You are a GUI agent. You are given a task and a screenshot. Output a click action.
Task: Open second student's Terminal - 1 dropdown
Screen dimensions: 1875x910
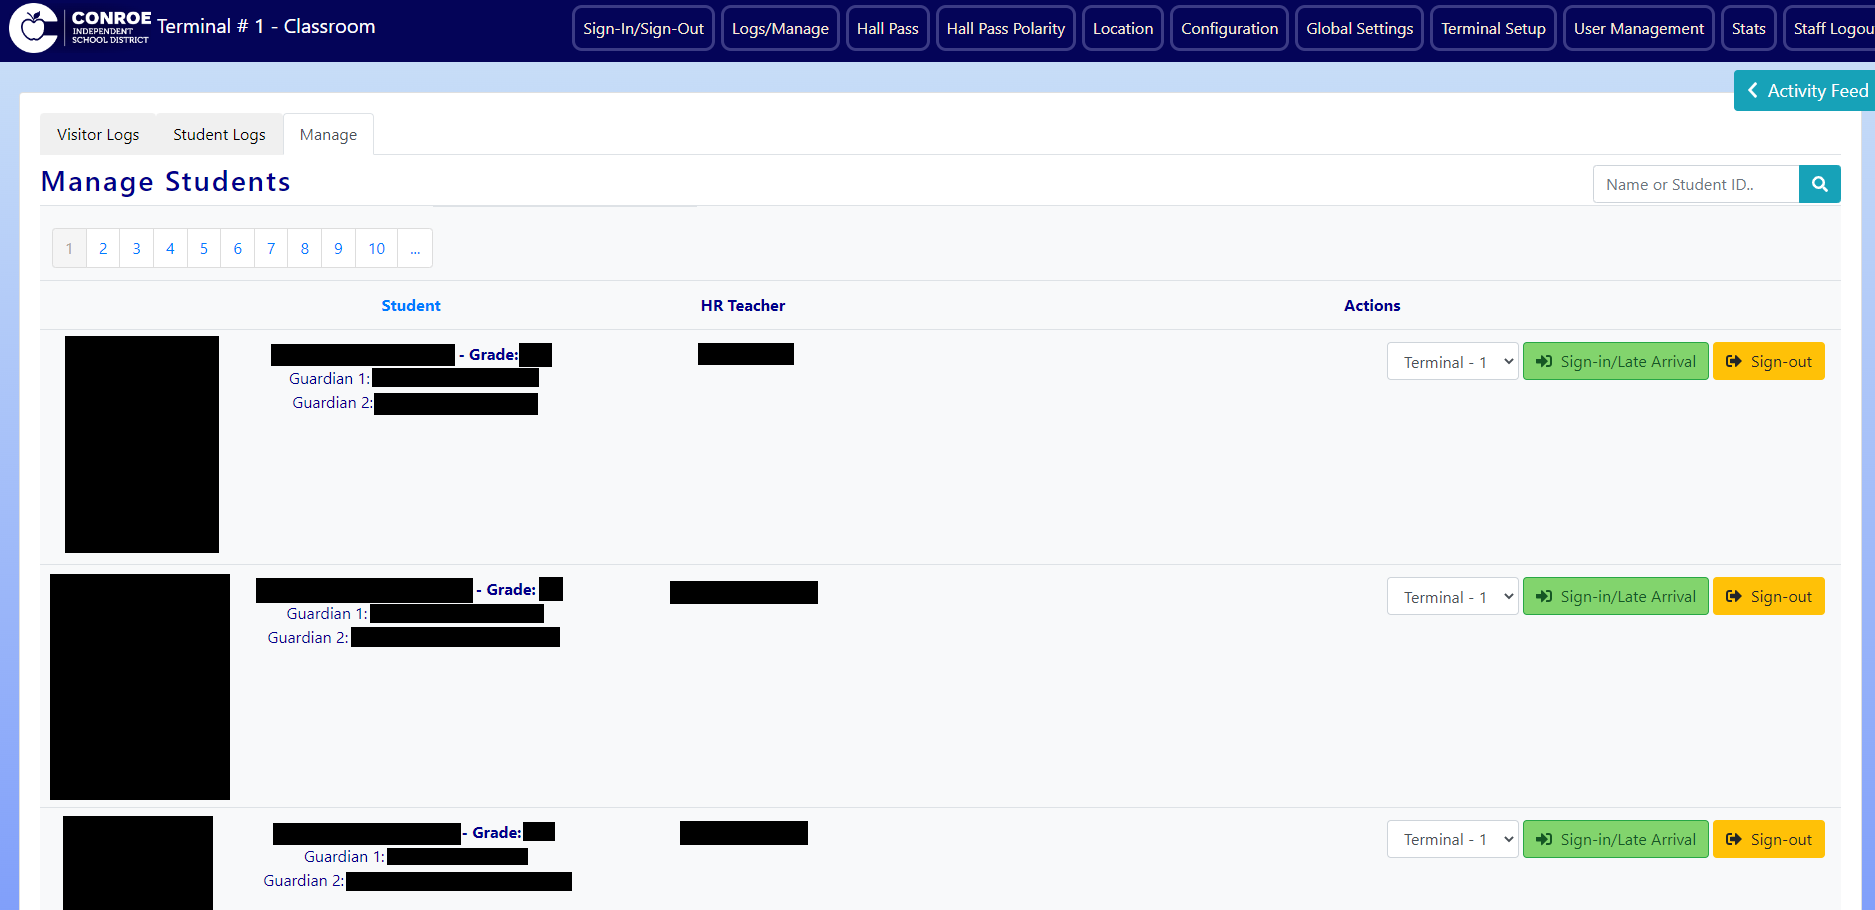pyautogui.click(x=1452, y=597)
